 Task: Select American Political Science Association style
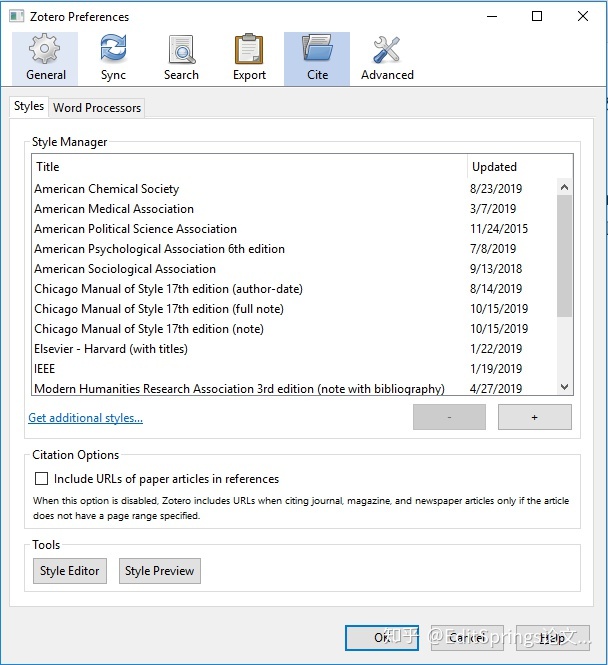295,229
